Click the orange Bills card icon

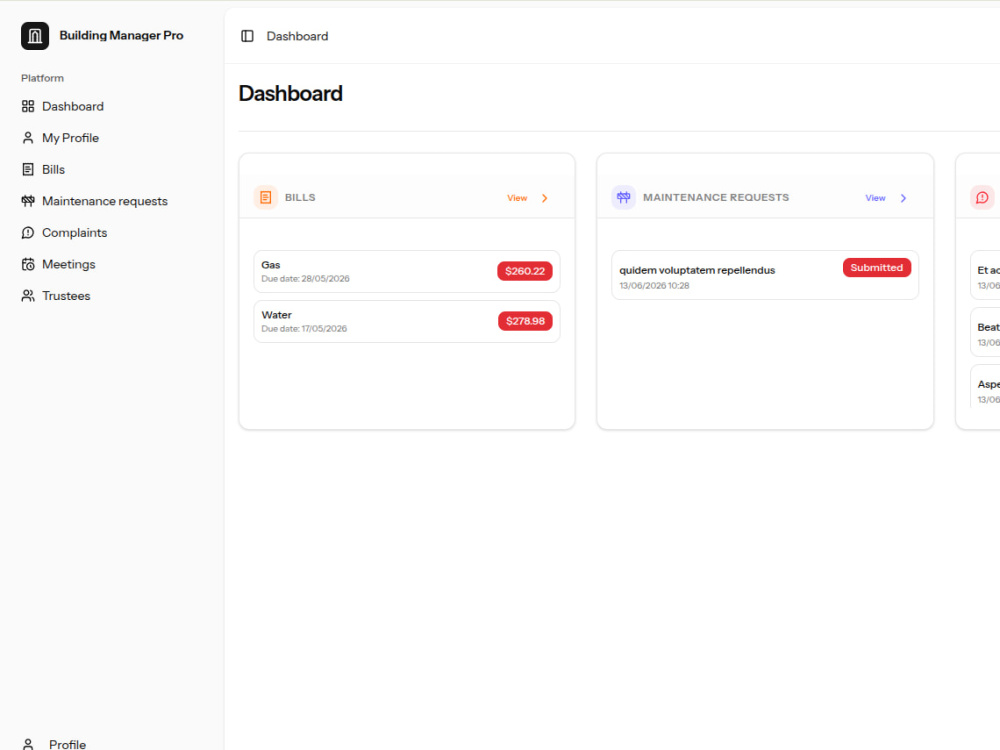(266, 198)
